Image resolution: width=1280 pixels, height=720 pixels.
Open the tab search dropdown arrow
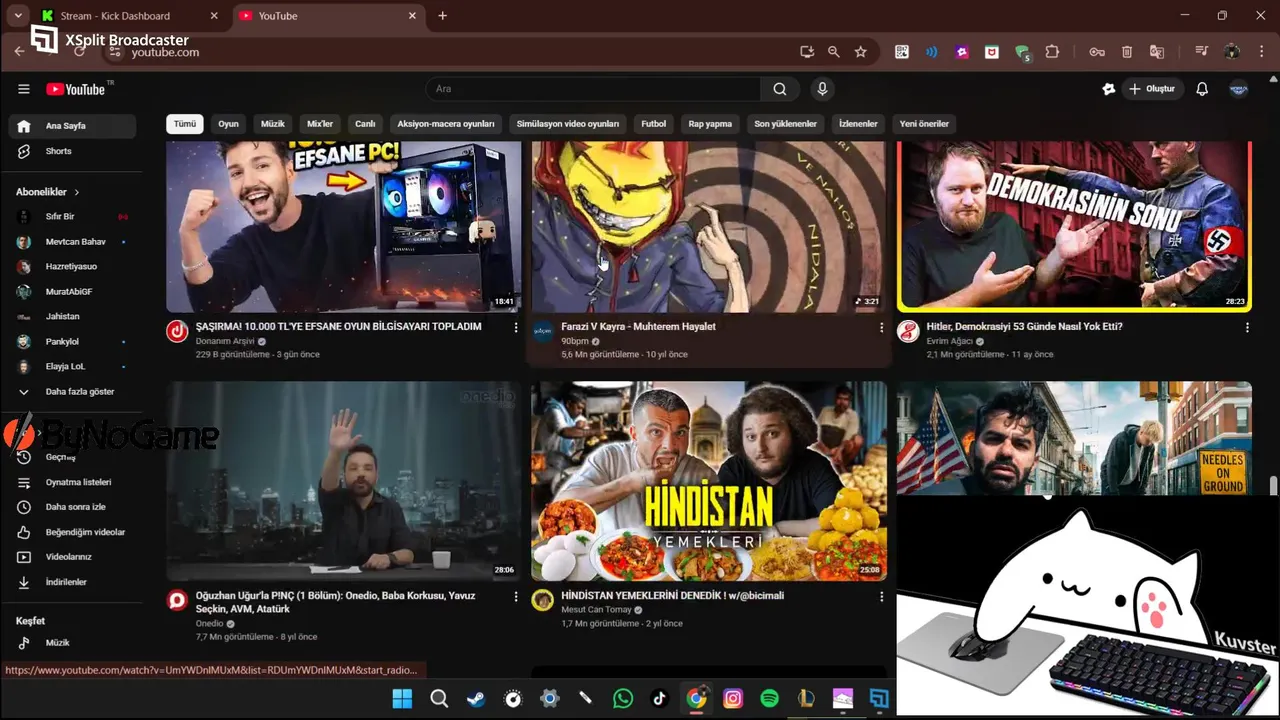[18, 16]
